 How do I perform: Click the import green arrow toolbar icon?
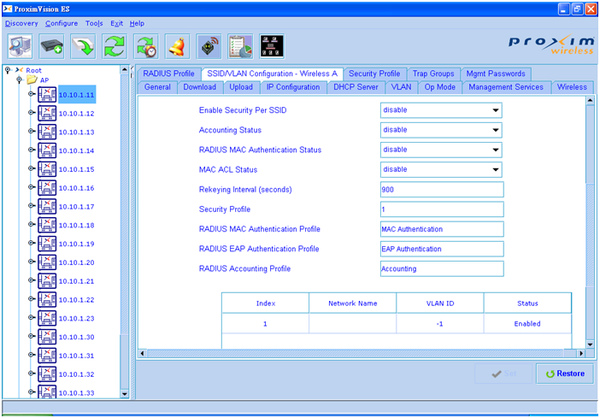83,46
